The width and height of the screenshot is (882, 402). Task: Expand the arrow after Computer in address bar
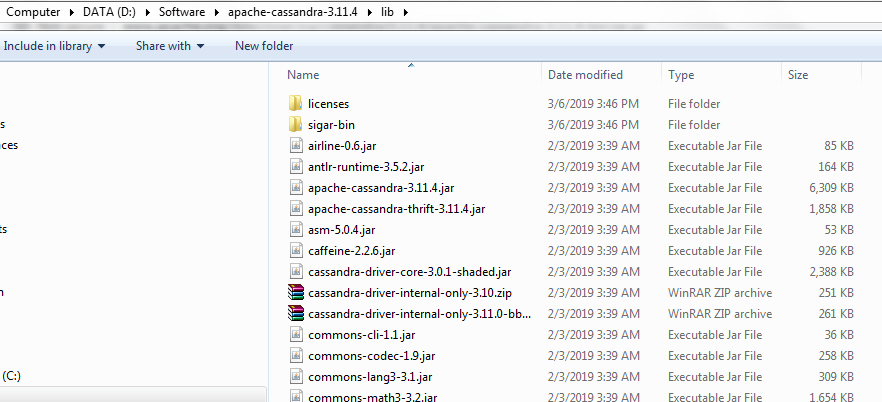point(71,12)
